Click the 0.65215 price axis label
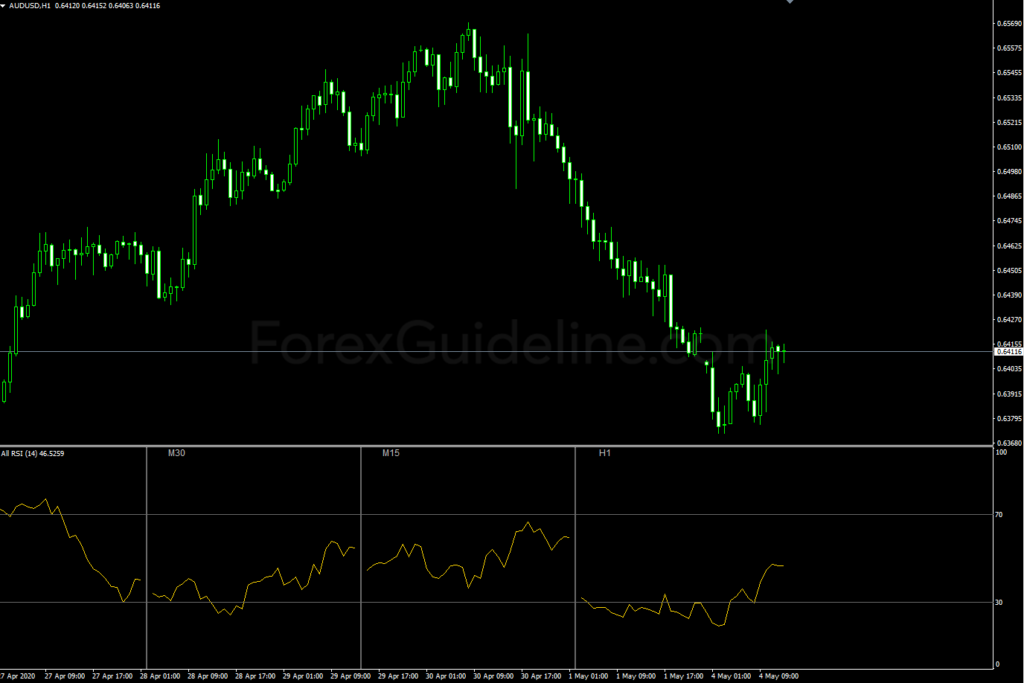1024x683 pixels. [x=1009, y=123]
